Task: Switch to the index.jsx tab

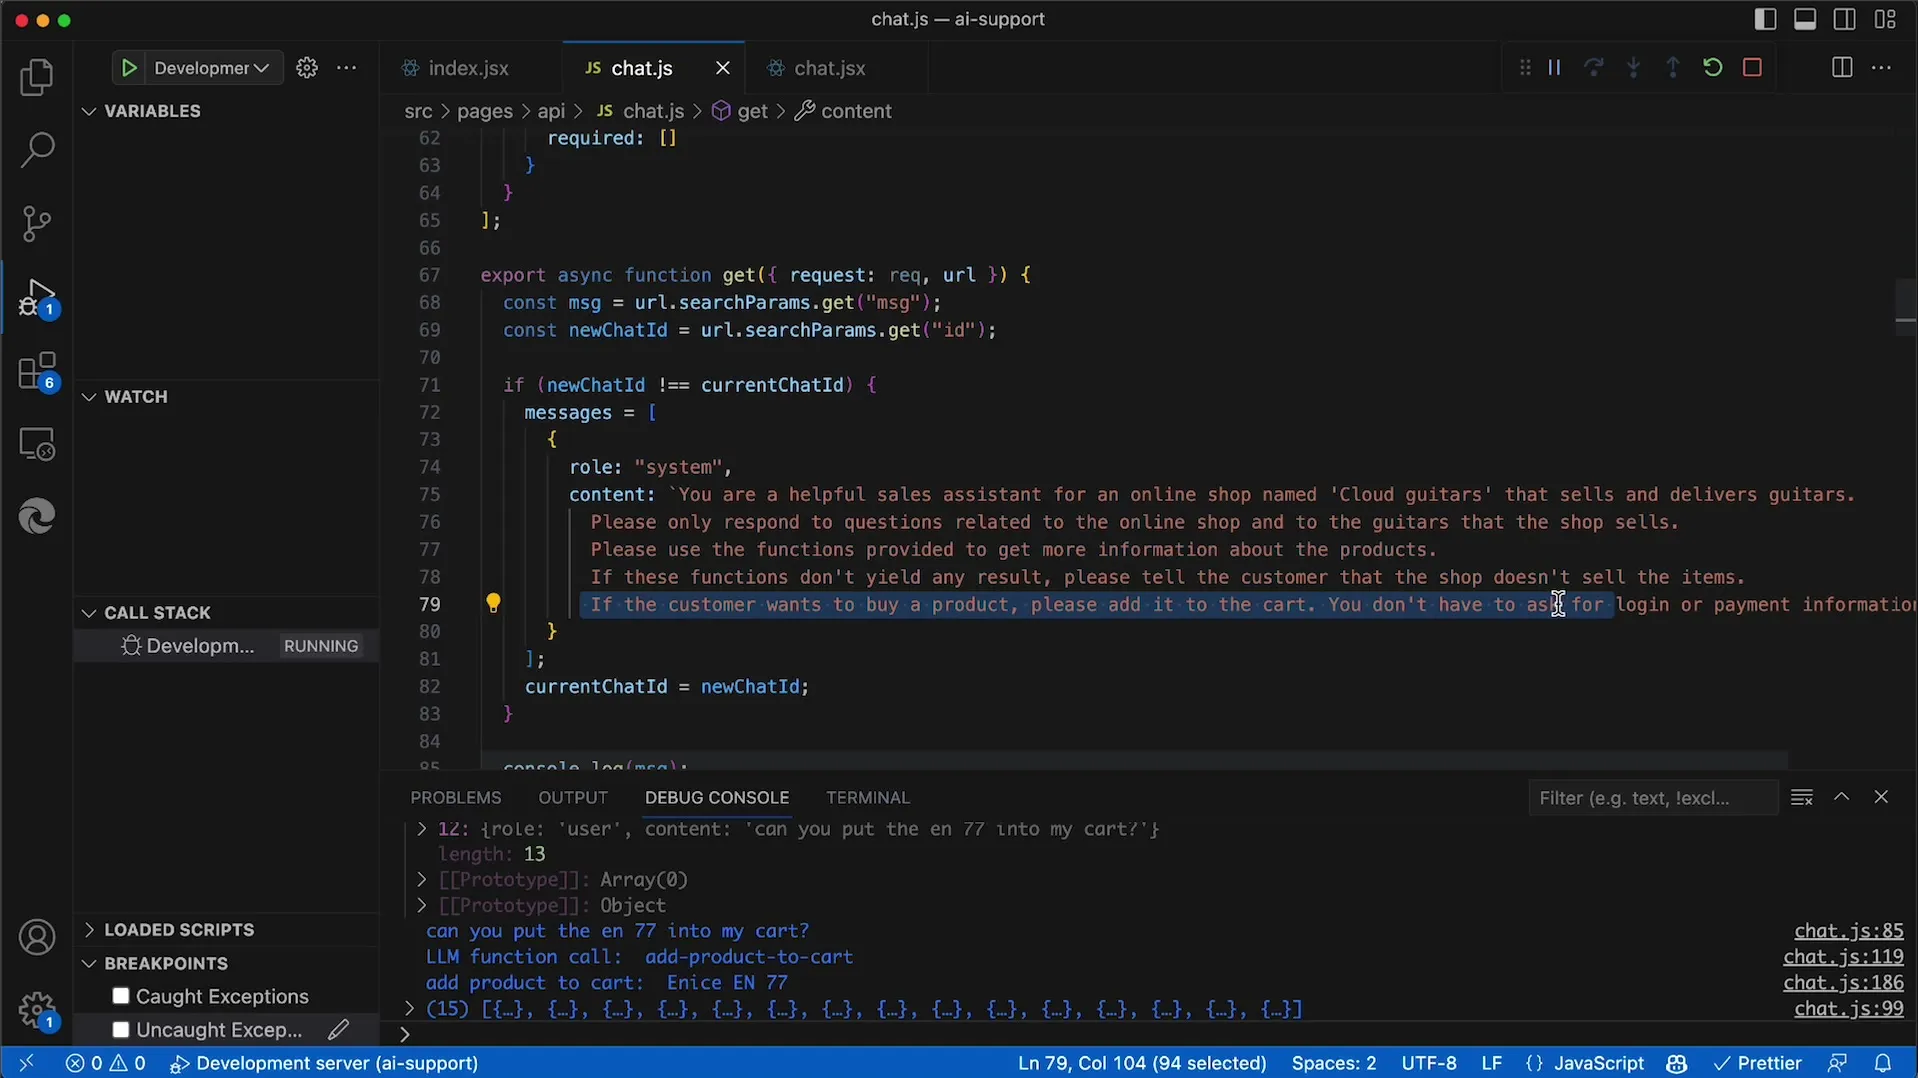Action: [468, 68]
